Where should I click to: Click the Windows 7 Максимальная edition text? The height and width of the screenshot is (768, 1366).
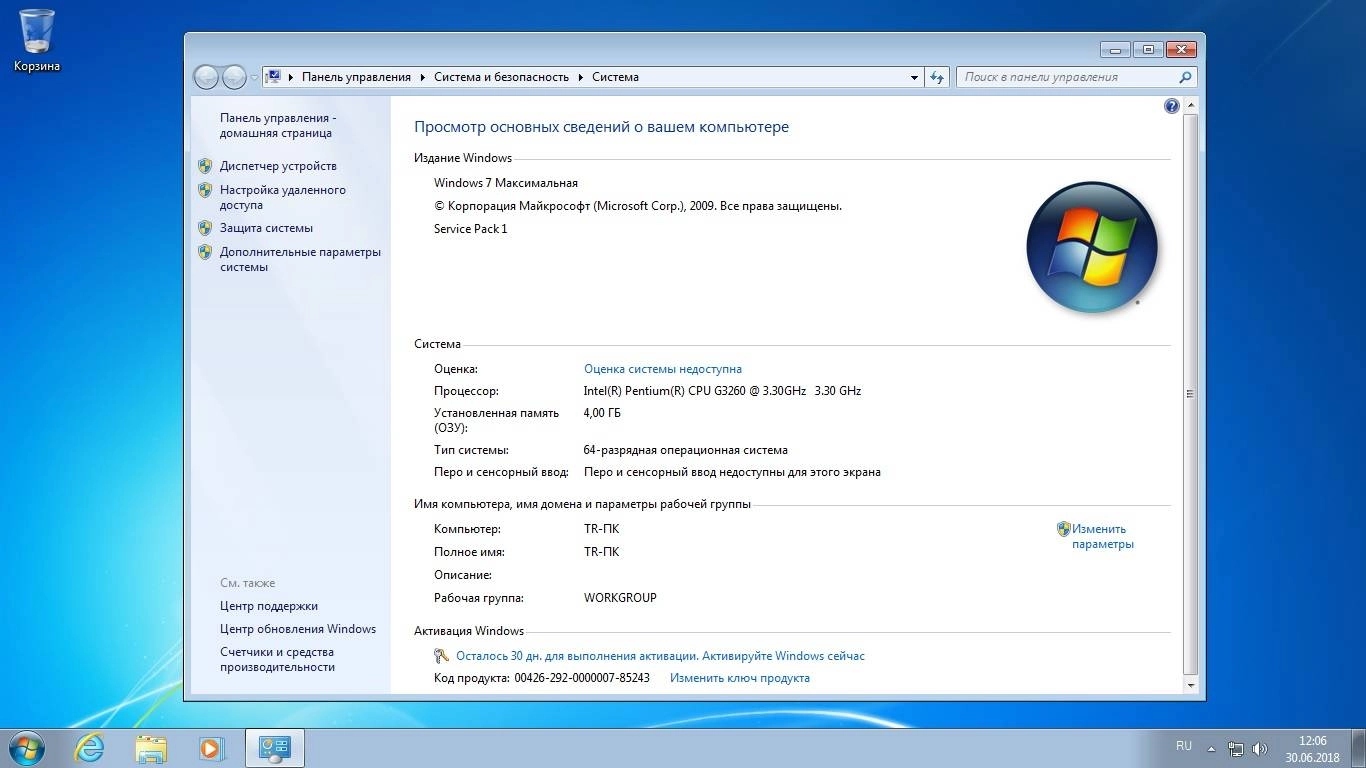tap(506, 183)
